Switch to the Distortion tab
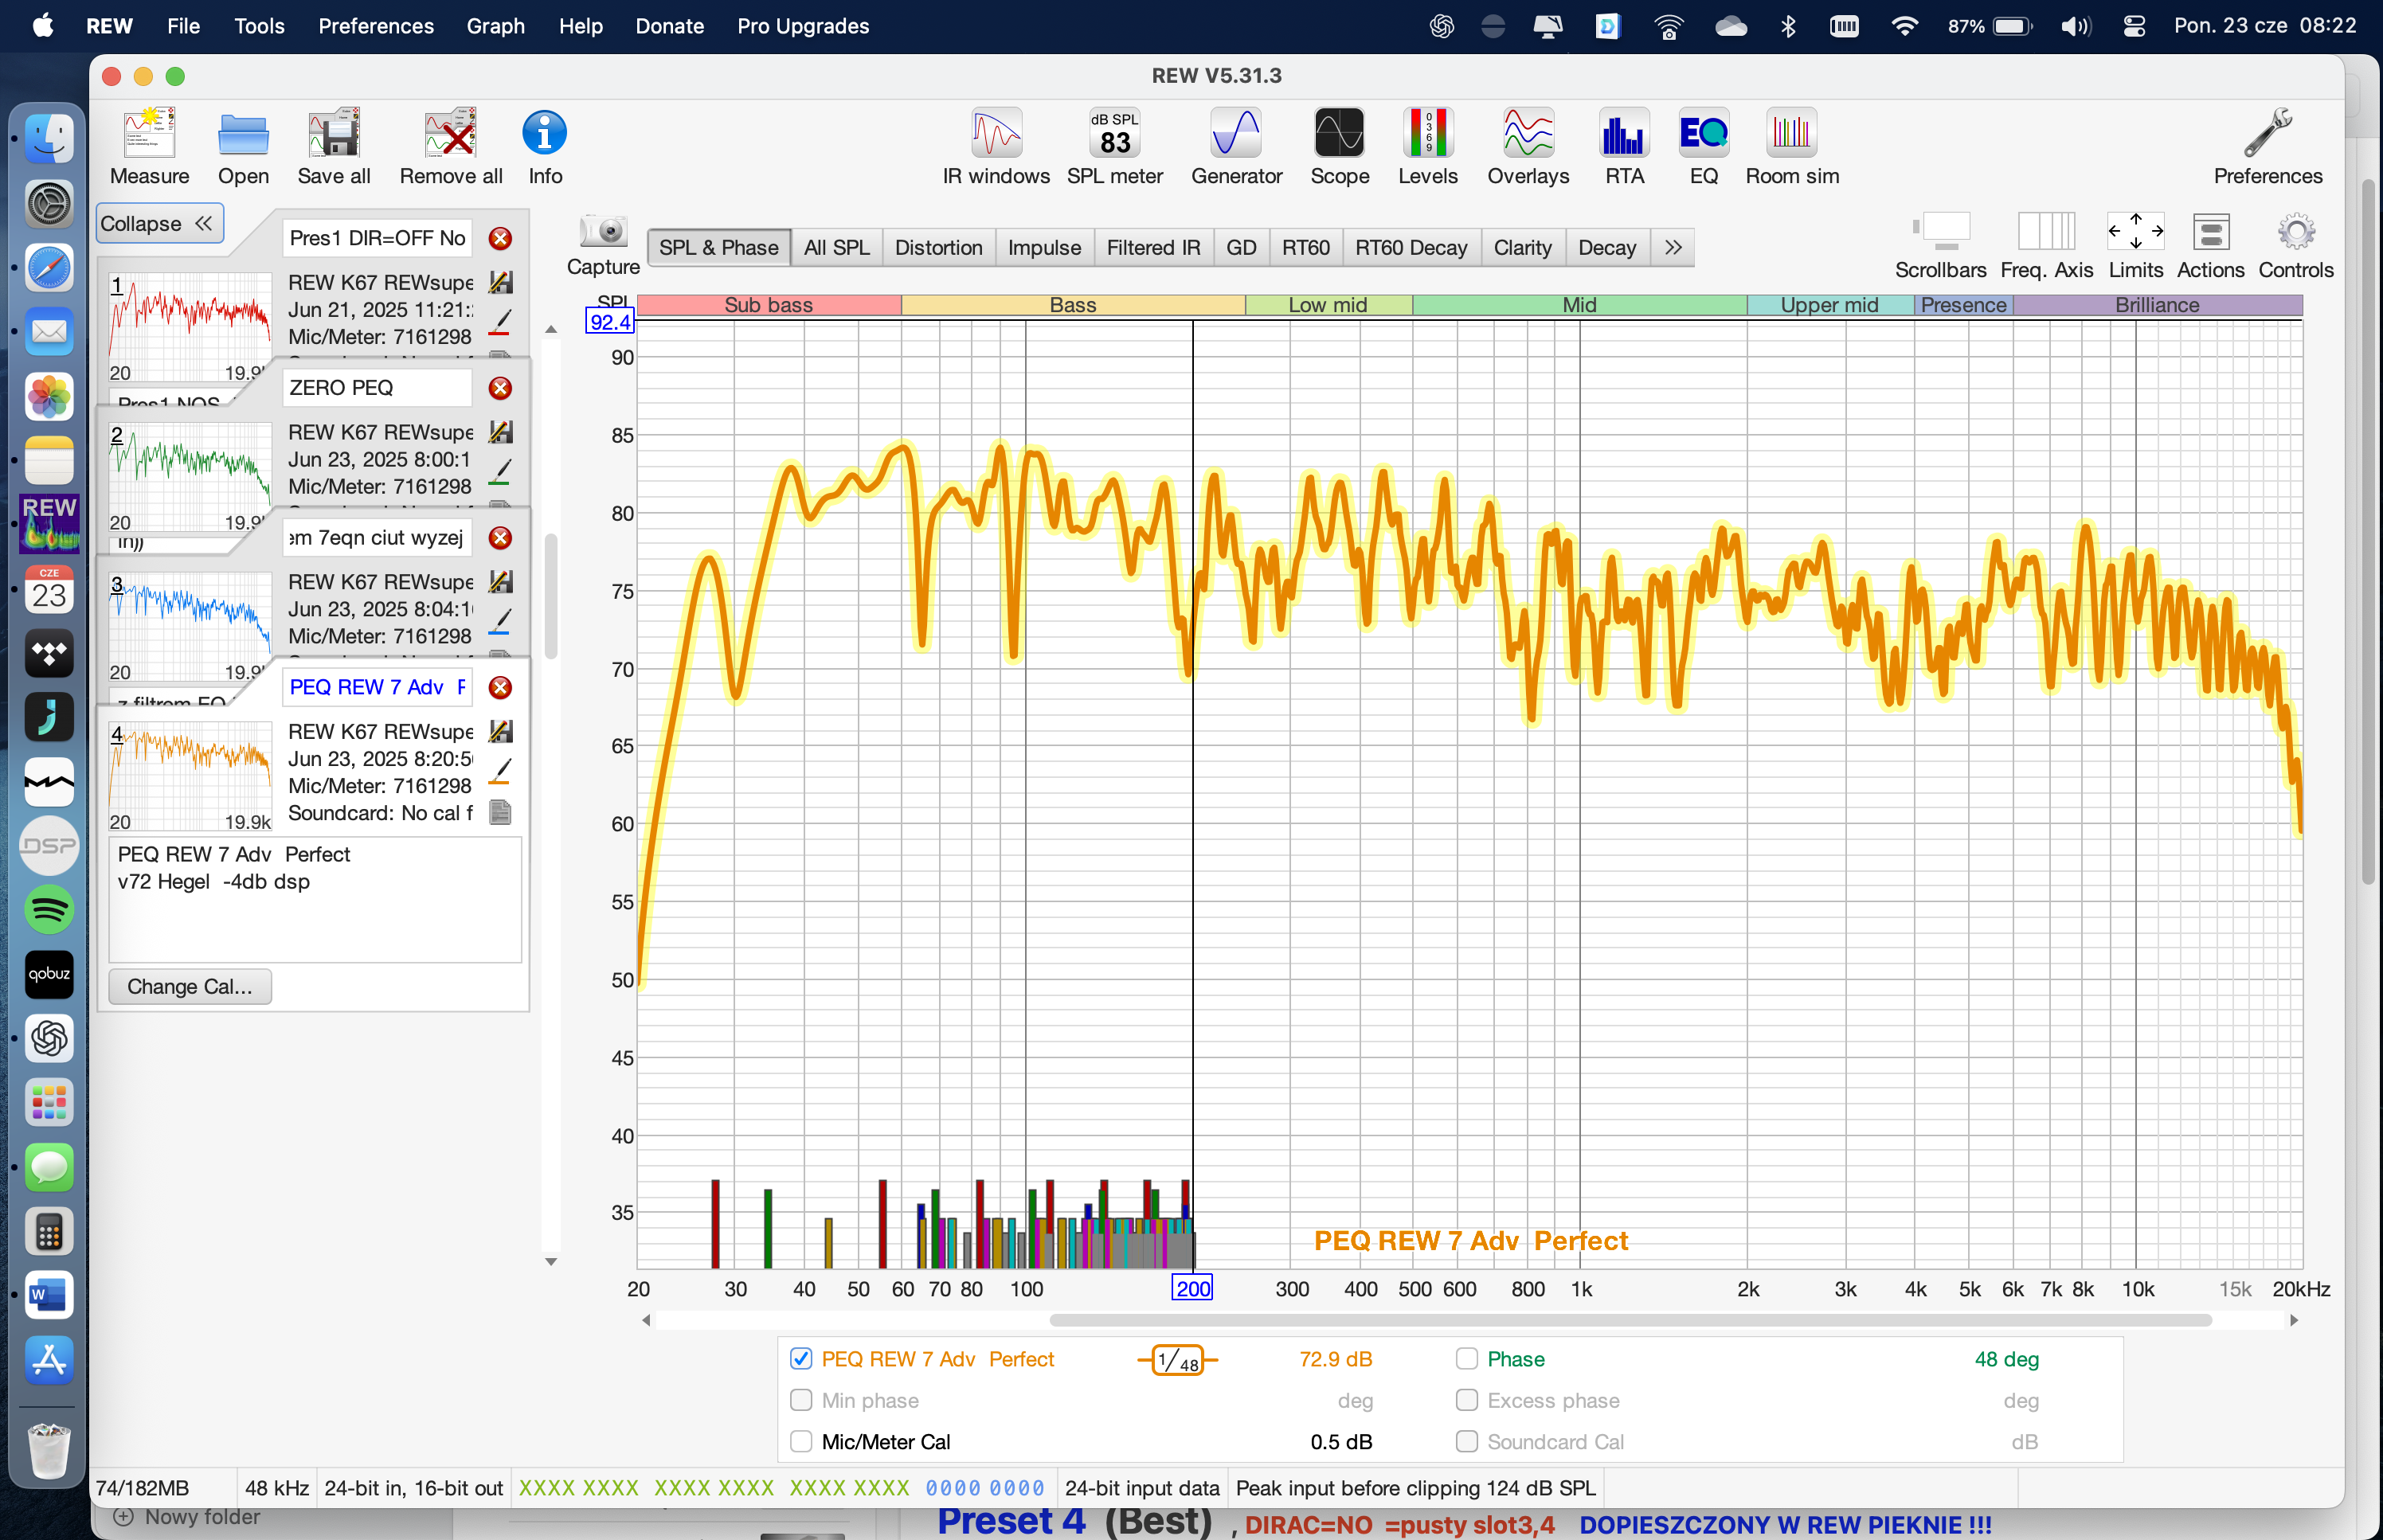 pos(938,247)
